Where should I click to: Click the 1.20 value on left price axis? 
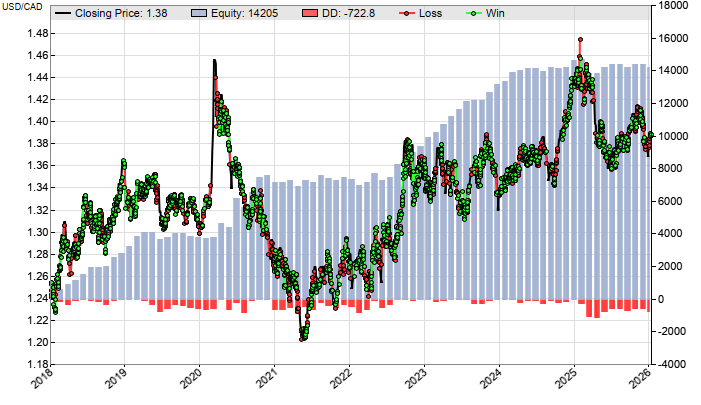(x=34, y=343)
